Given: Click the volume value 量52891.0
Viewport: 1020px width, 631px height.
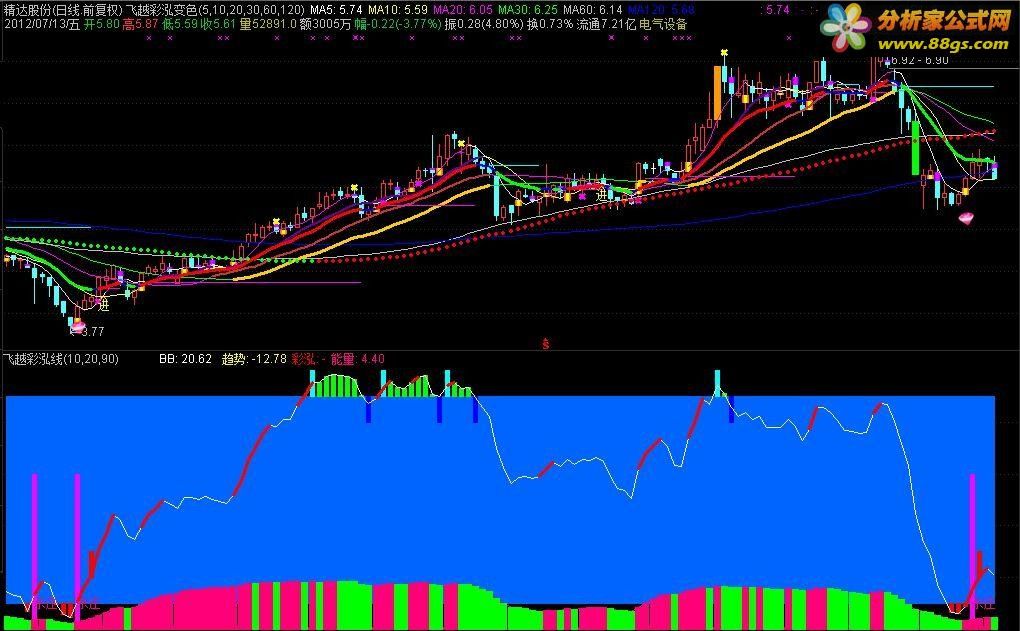Looking at the screenshot, I should coord(268,25).
